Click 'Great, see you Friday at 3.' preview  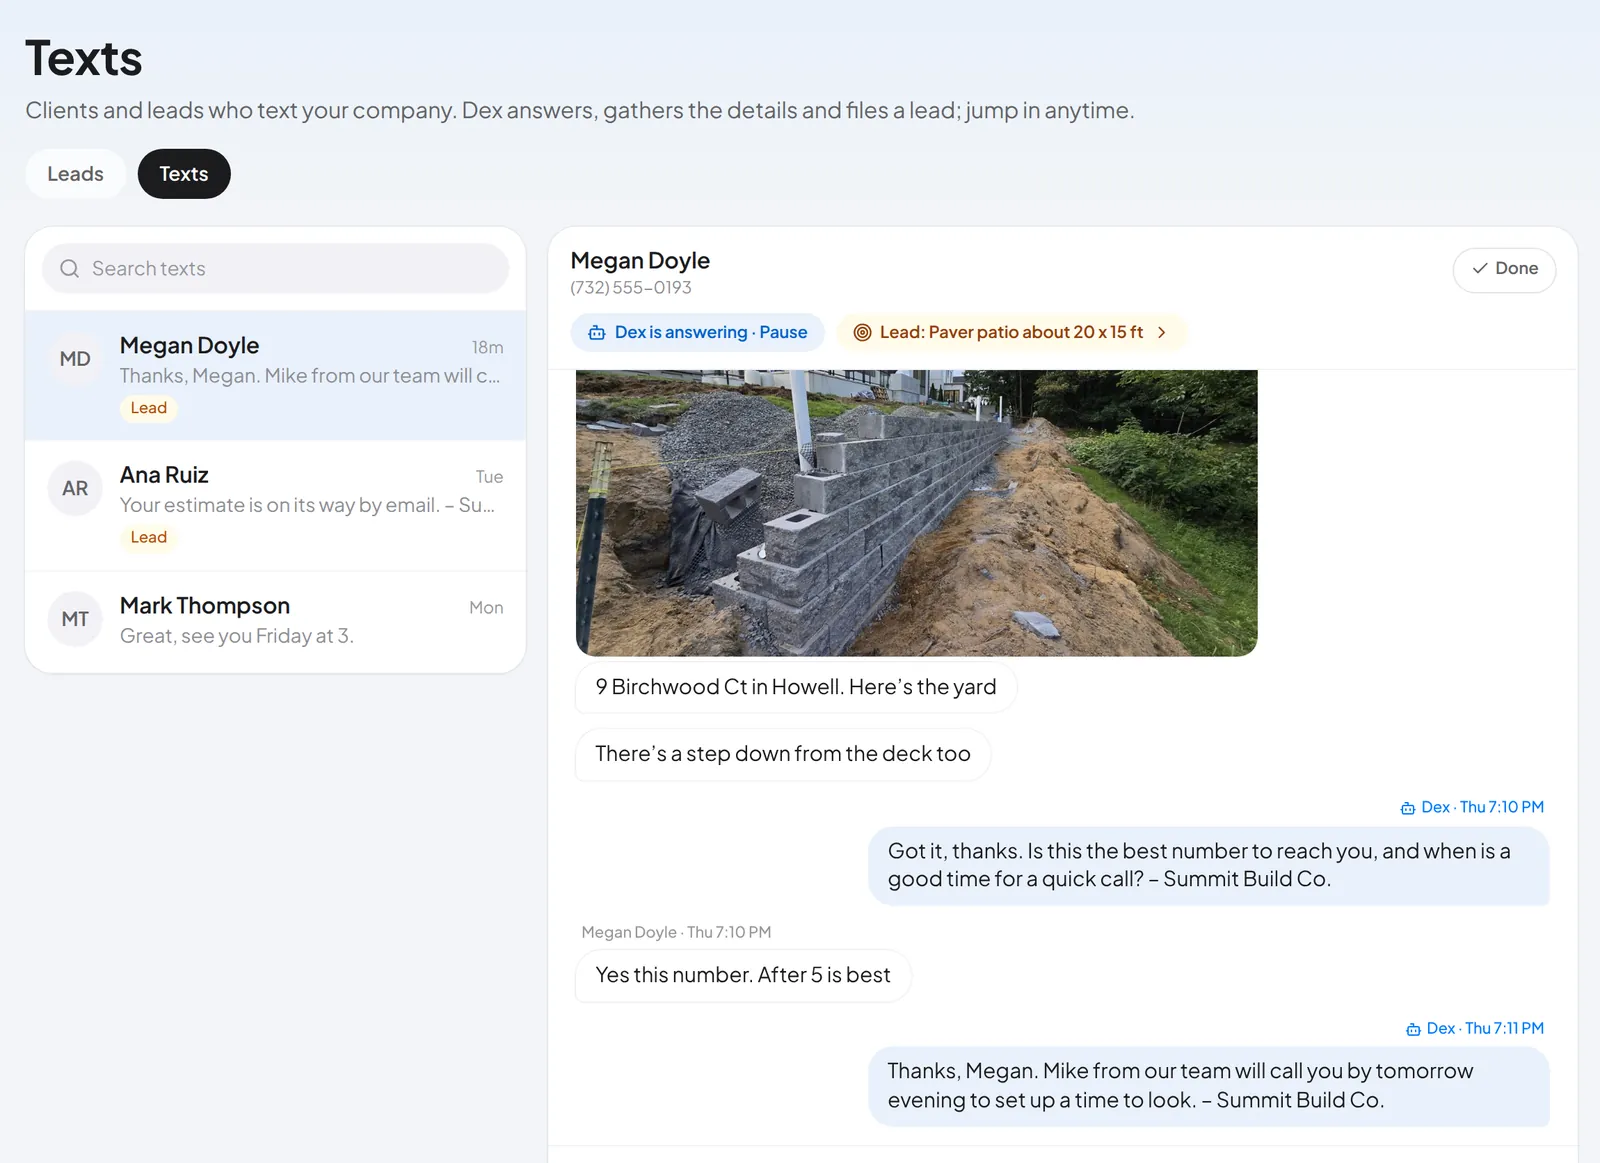point(237,637)
